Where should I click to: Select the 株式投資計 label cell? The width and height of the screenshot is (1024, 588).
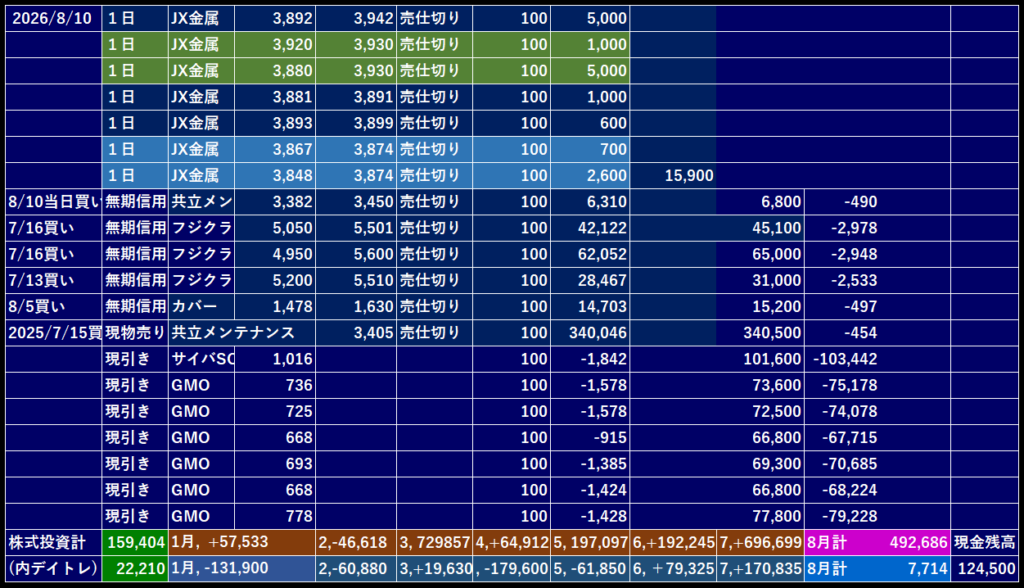54,542
